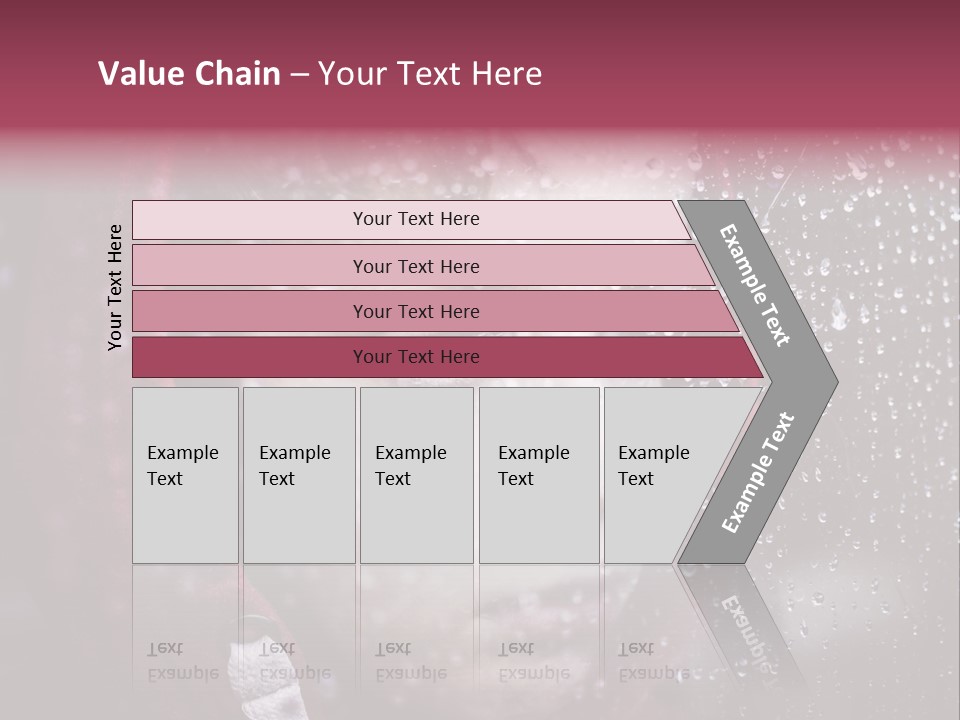The image size is (960, 720).
Task: Select the second gray Example Text box
Action: [x=298, y=475]
